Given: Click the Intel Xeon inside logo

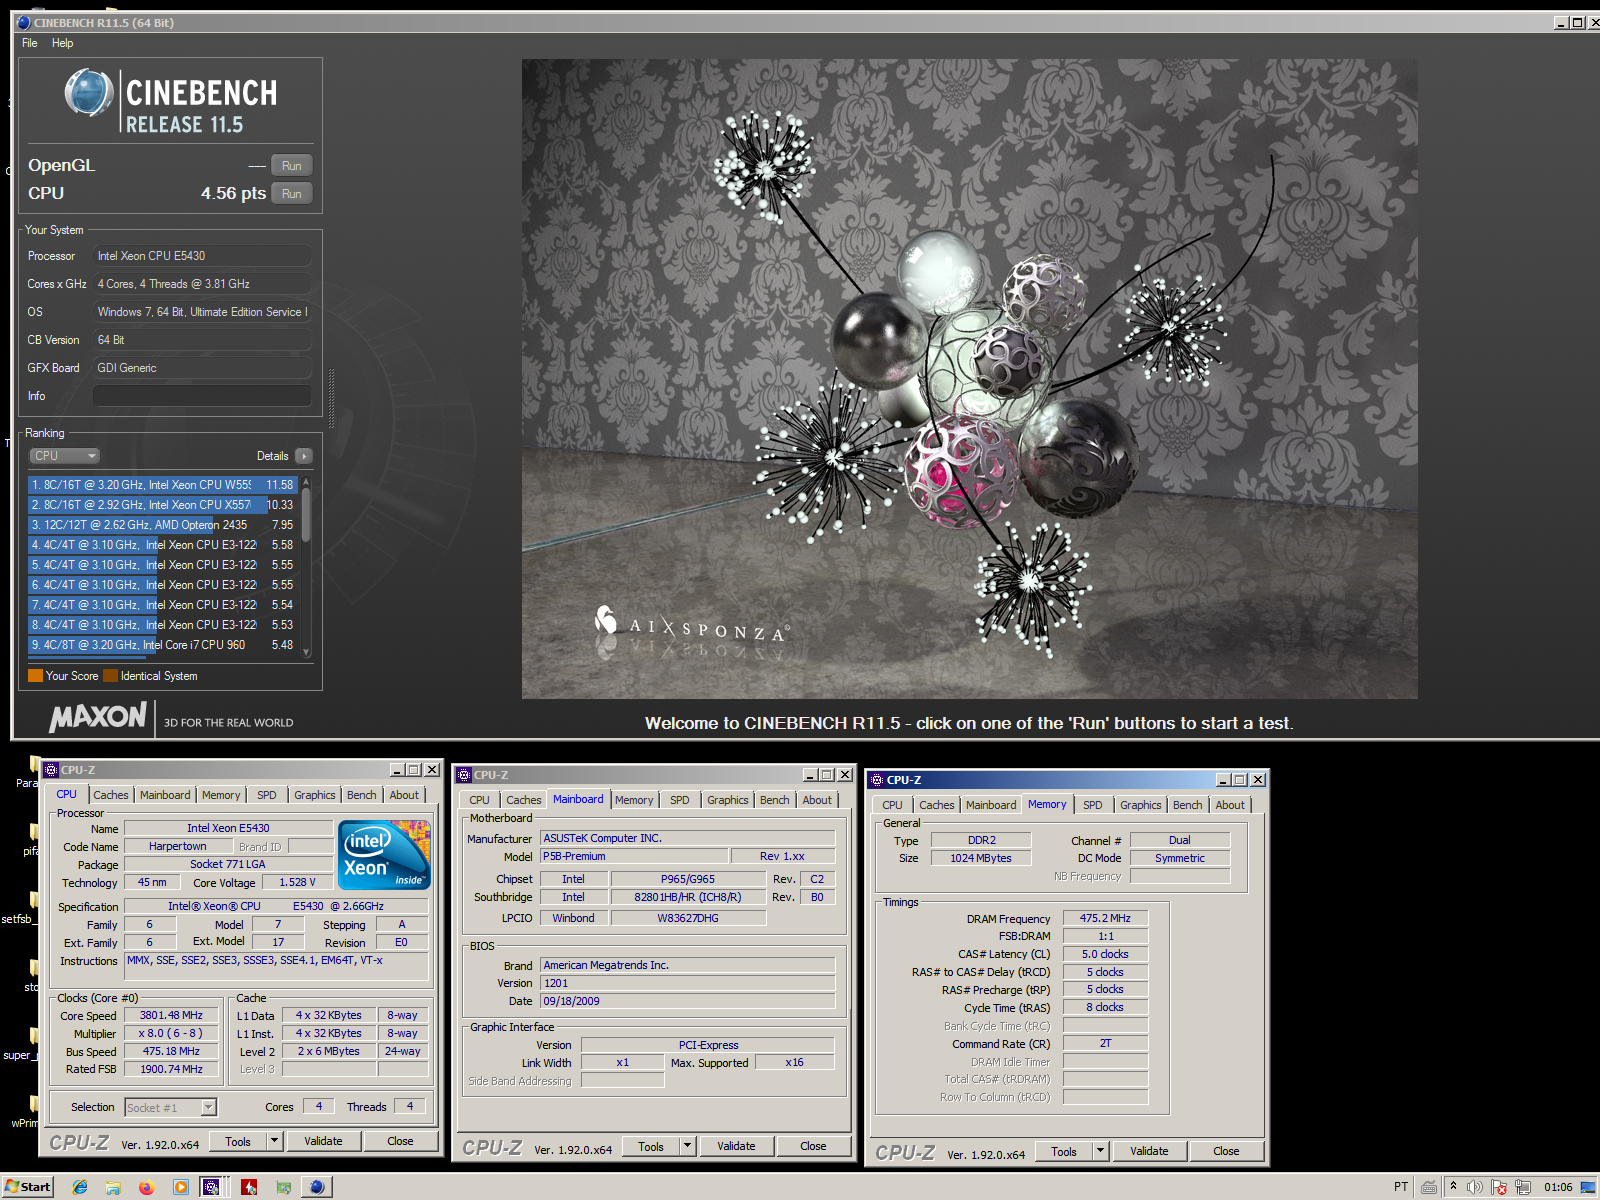Looking at the screenshot, I should 385,854.
